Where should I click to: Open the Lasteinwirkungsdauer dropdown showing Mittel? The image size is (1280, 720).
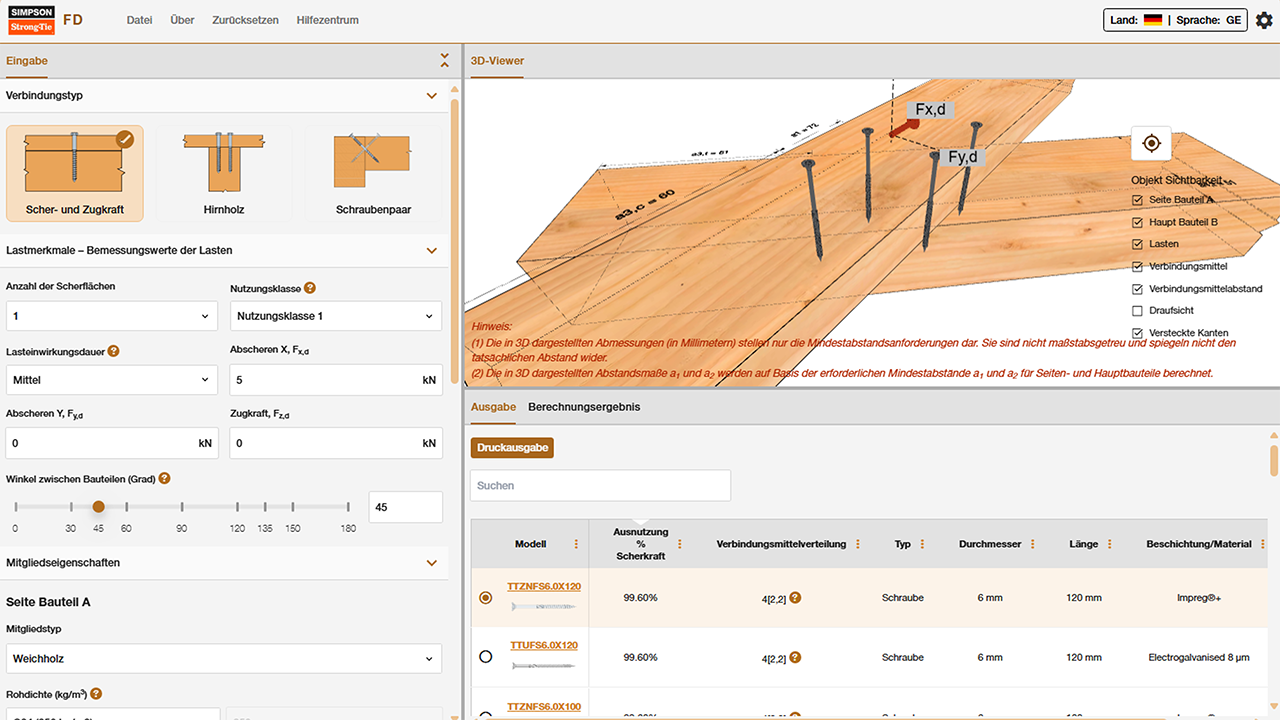tap(111, 380)
